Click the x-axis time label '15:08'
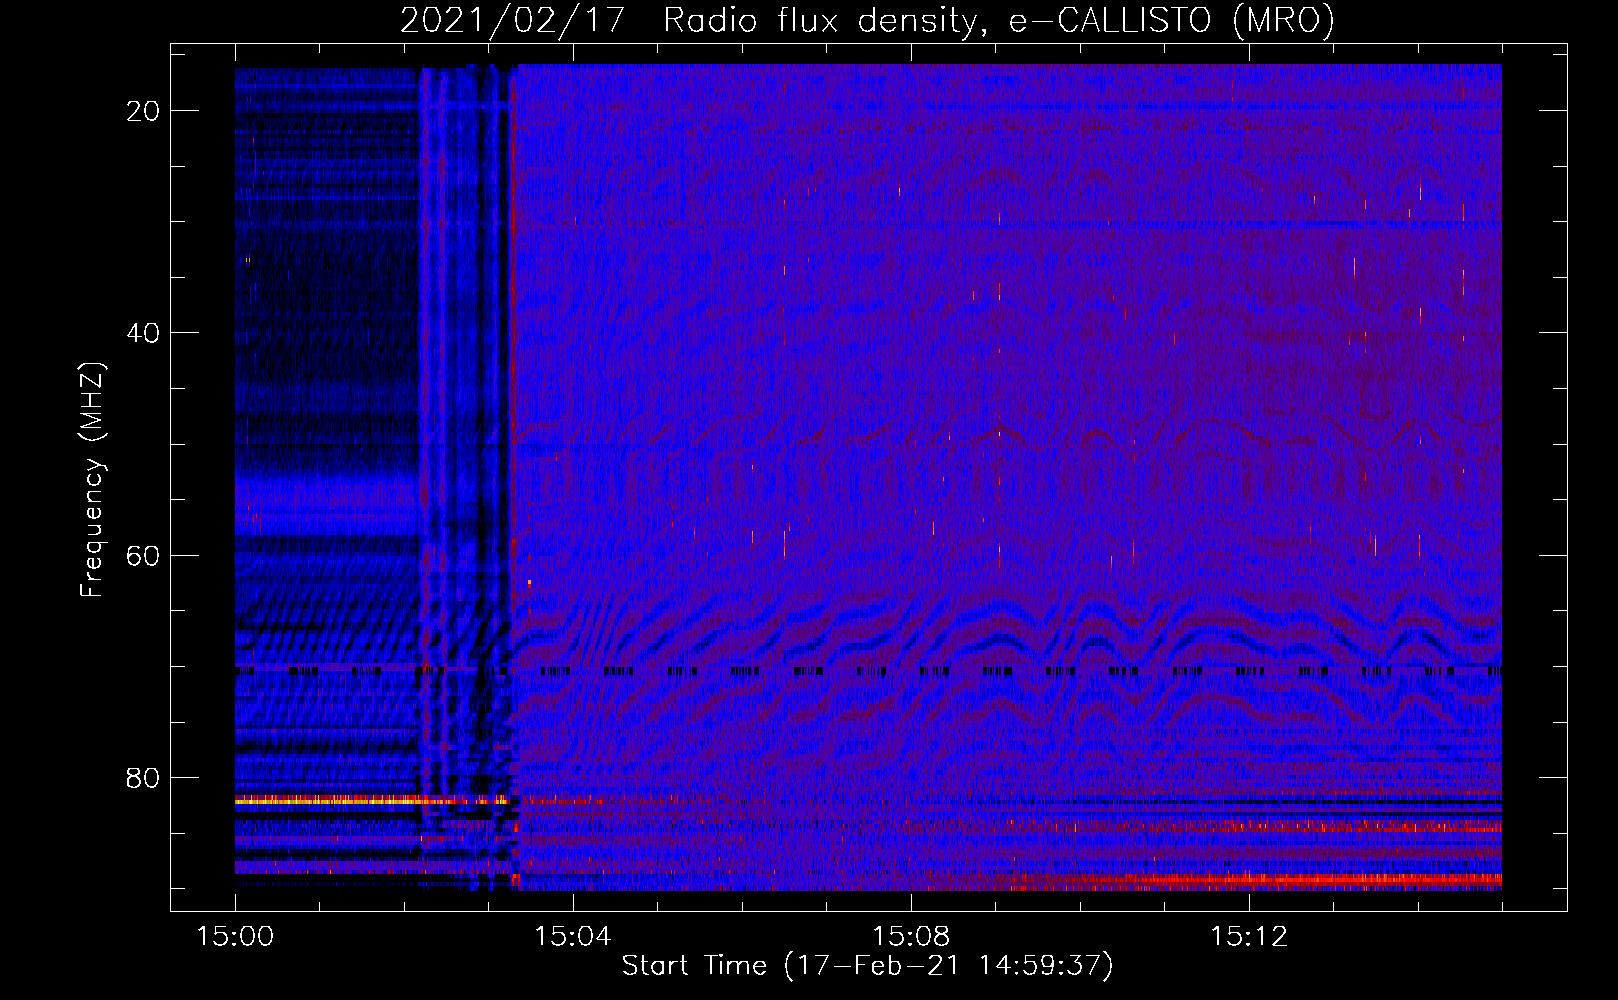1618x1000 pixels. [x=911, y=937]
